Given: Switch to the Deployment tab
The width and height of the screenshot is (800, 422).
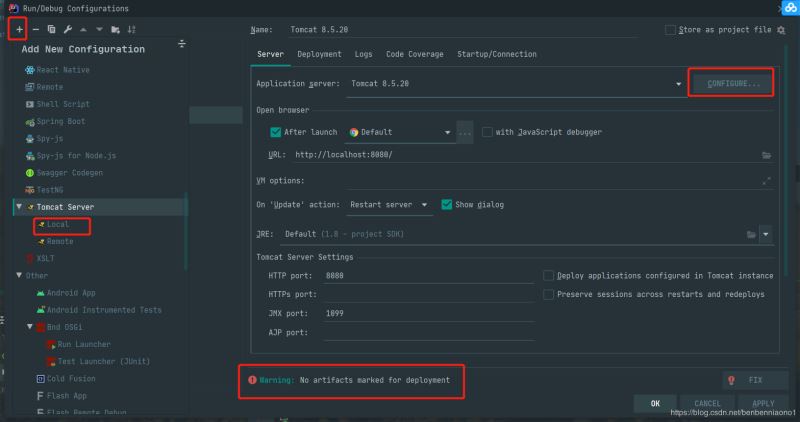Looking at the screenshot, I should [x=319, y=54].
